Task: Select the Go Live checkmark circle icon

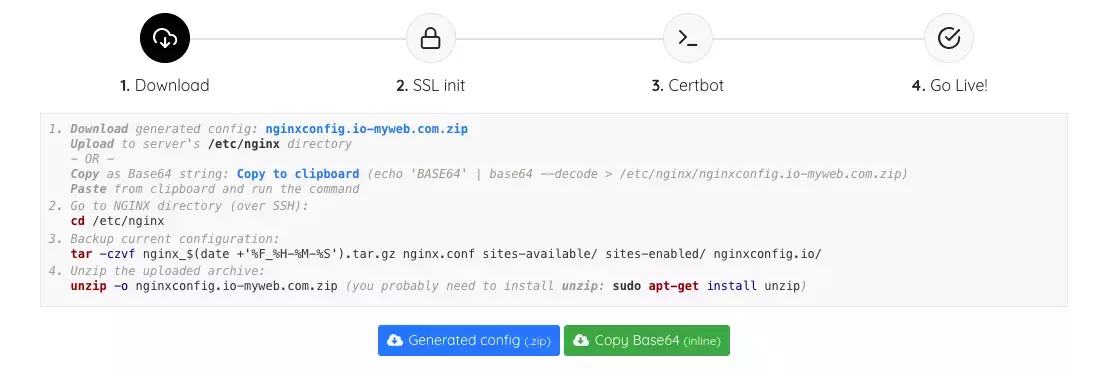Action: (x=949, y=38)
